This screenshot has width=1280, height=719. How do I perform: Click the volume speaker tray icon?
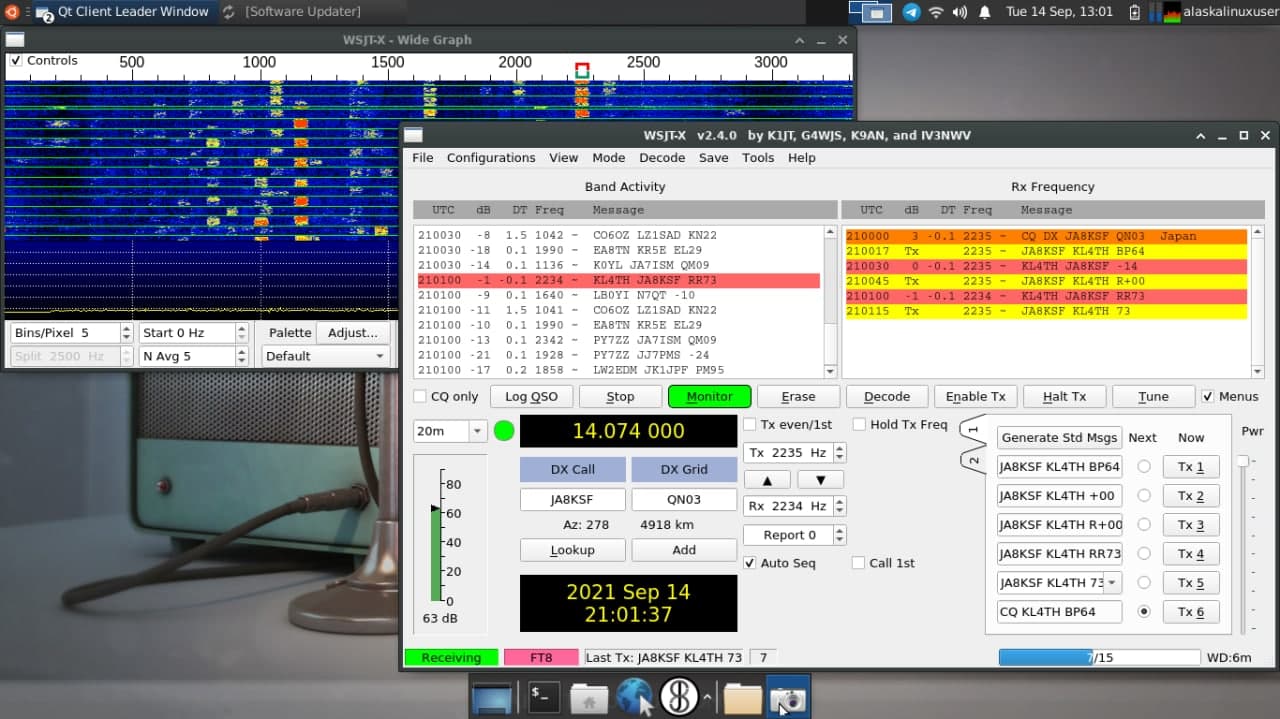[x=960, y=12]
